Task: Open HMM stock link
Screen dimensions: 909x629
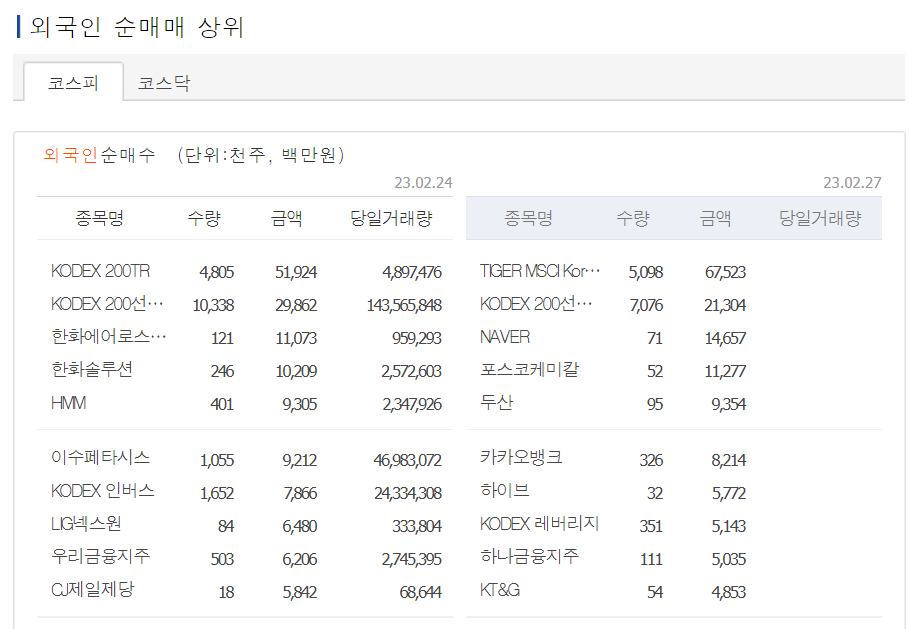Action: point(68,403)
